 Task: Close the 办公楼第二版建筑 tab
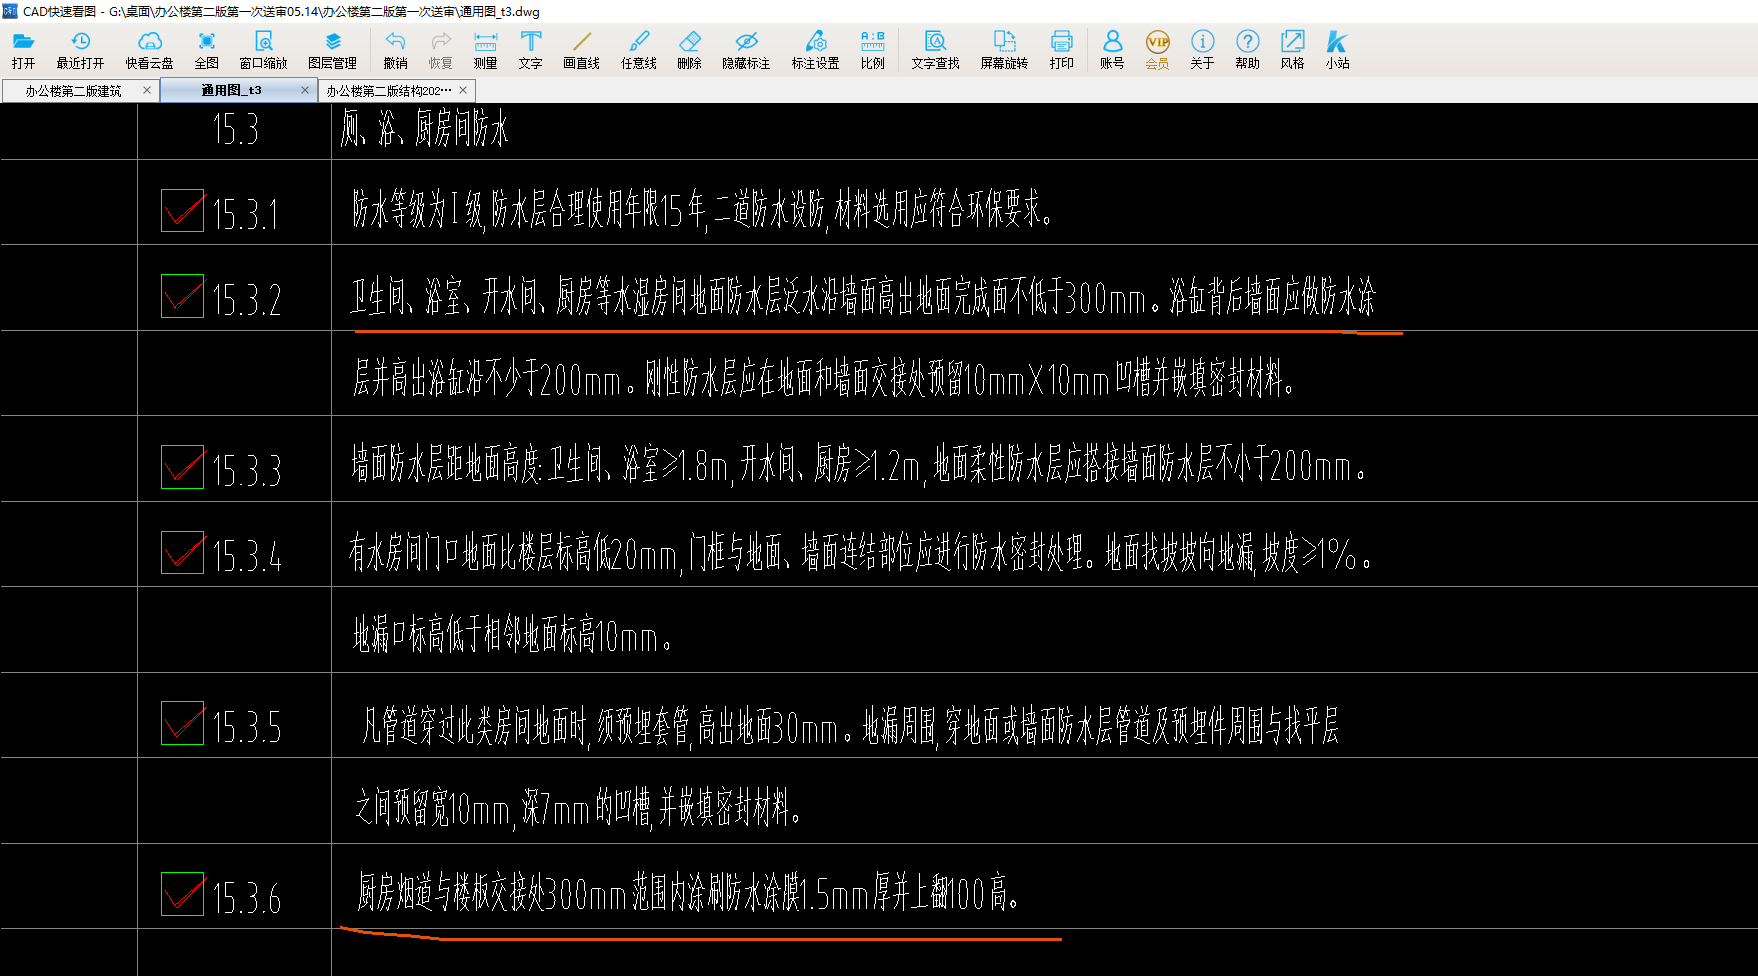click(x=147, y=90)
